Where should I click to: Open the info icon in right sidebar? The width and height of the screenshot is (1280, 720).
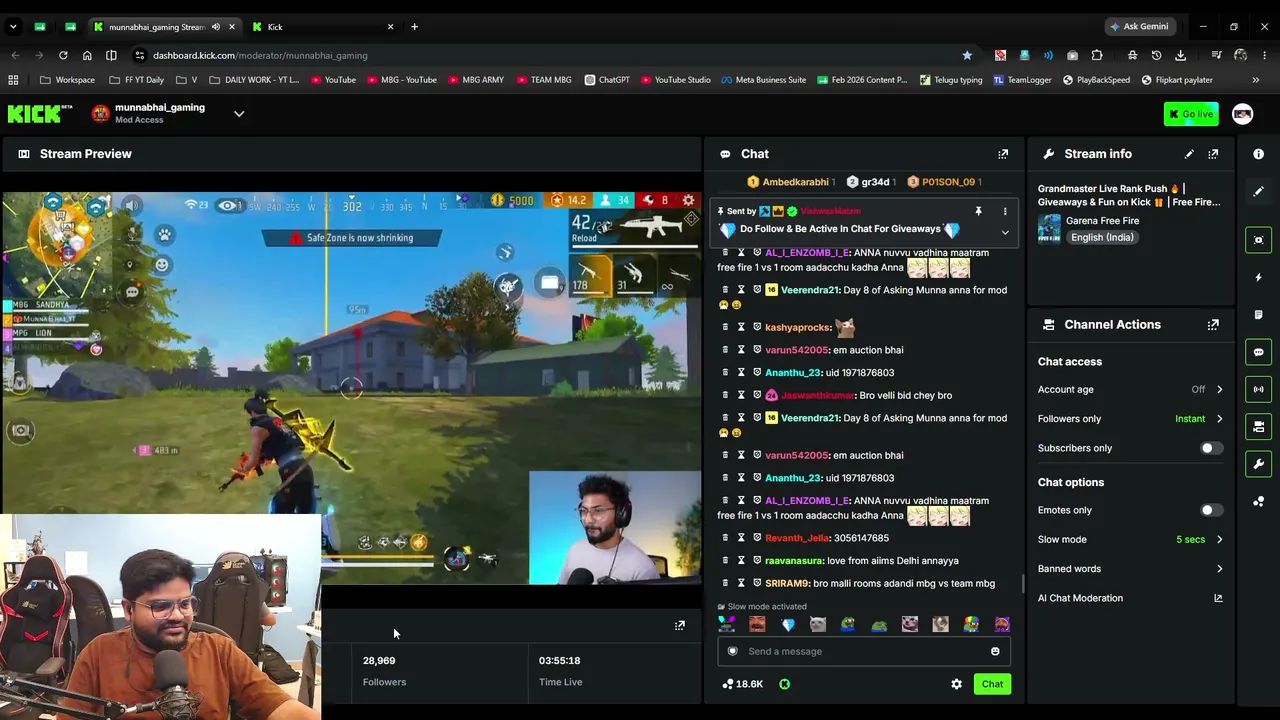tap(1259, 154)
